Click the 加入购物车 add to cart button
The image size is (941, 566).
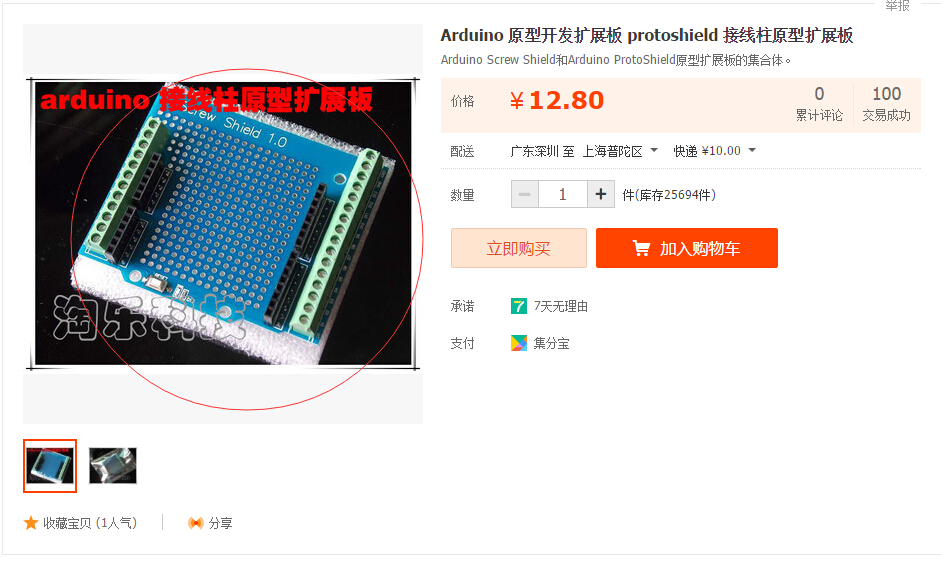point(687,248)
